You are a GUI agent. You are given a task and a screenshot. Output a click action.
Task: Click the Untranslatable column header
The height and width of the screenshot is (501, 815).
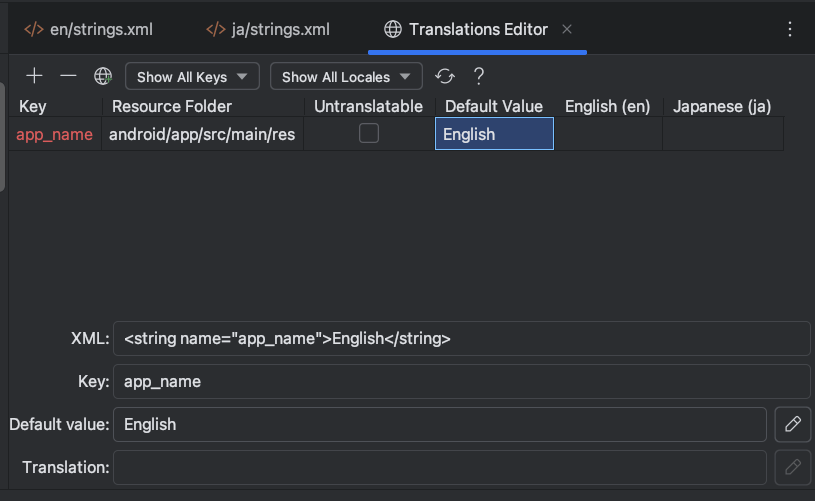[369, 107]
